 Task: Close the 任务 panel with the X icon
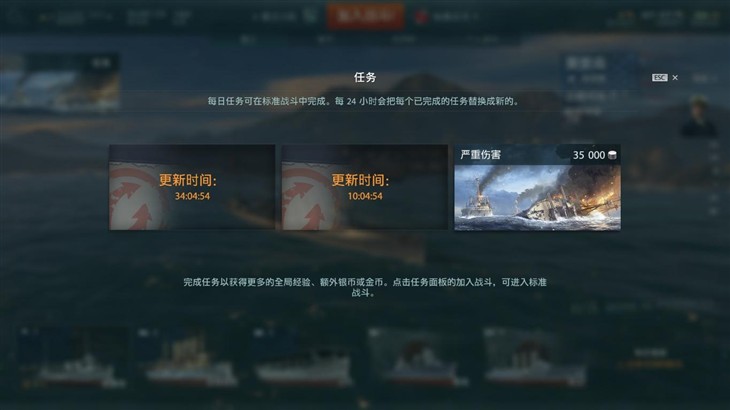click(675, 77)
